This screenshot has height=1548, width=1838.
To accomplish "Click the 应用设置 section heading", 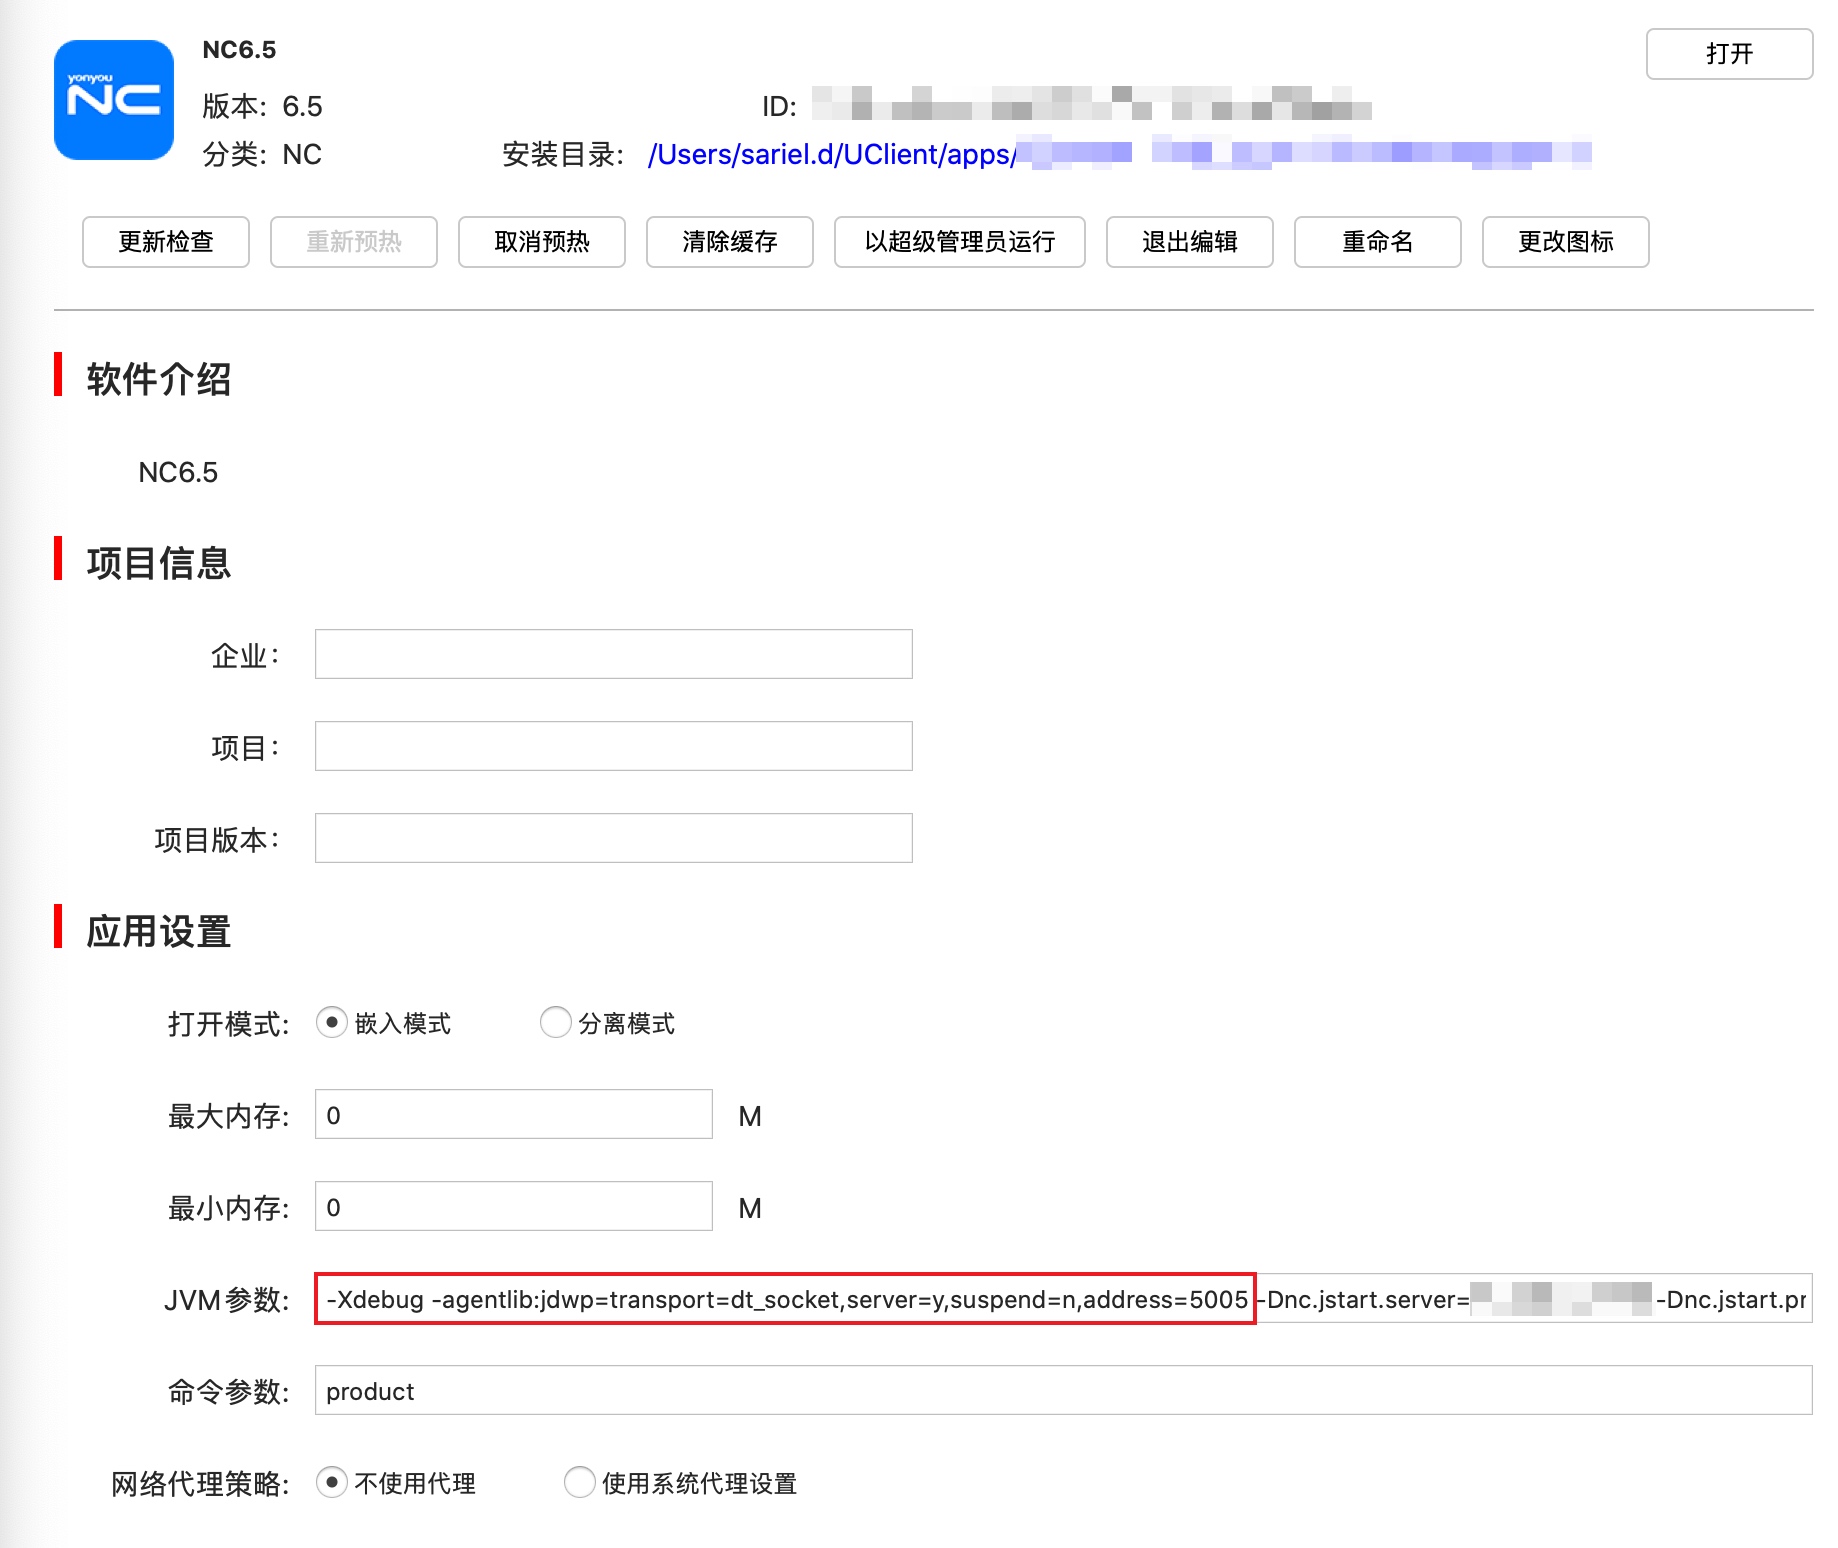I will [x=159, y=931].
